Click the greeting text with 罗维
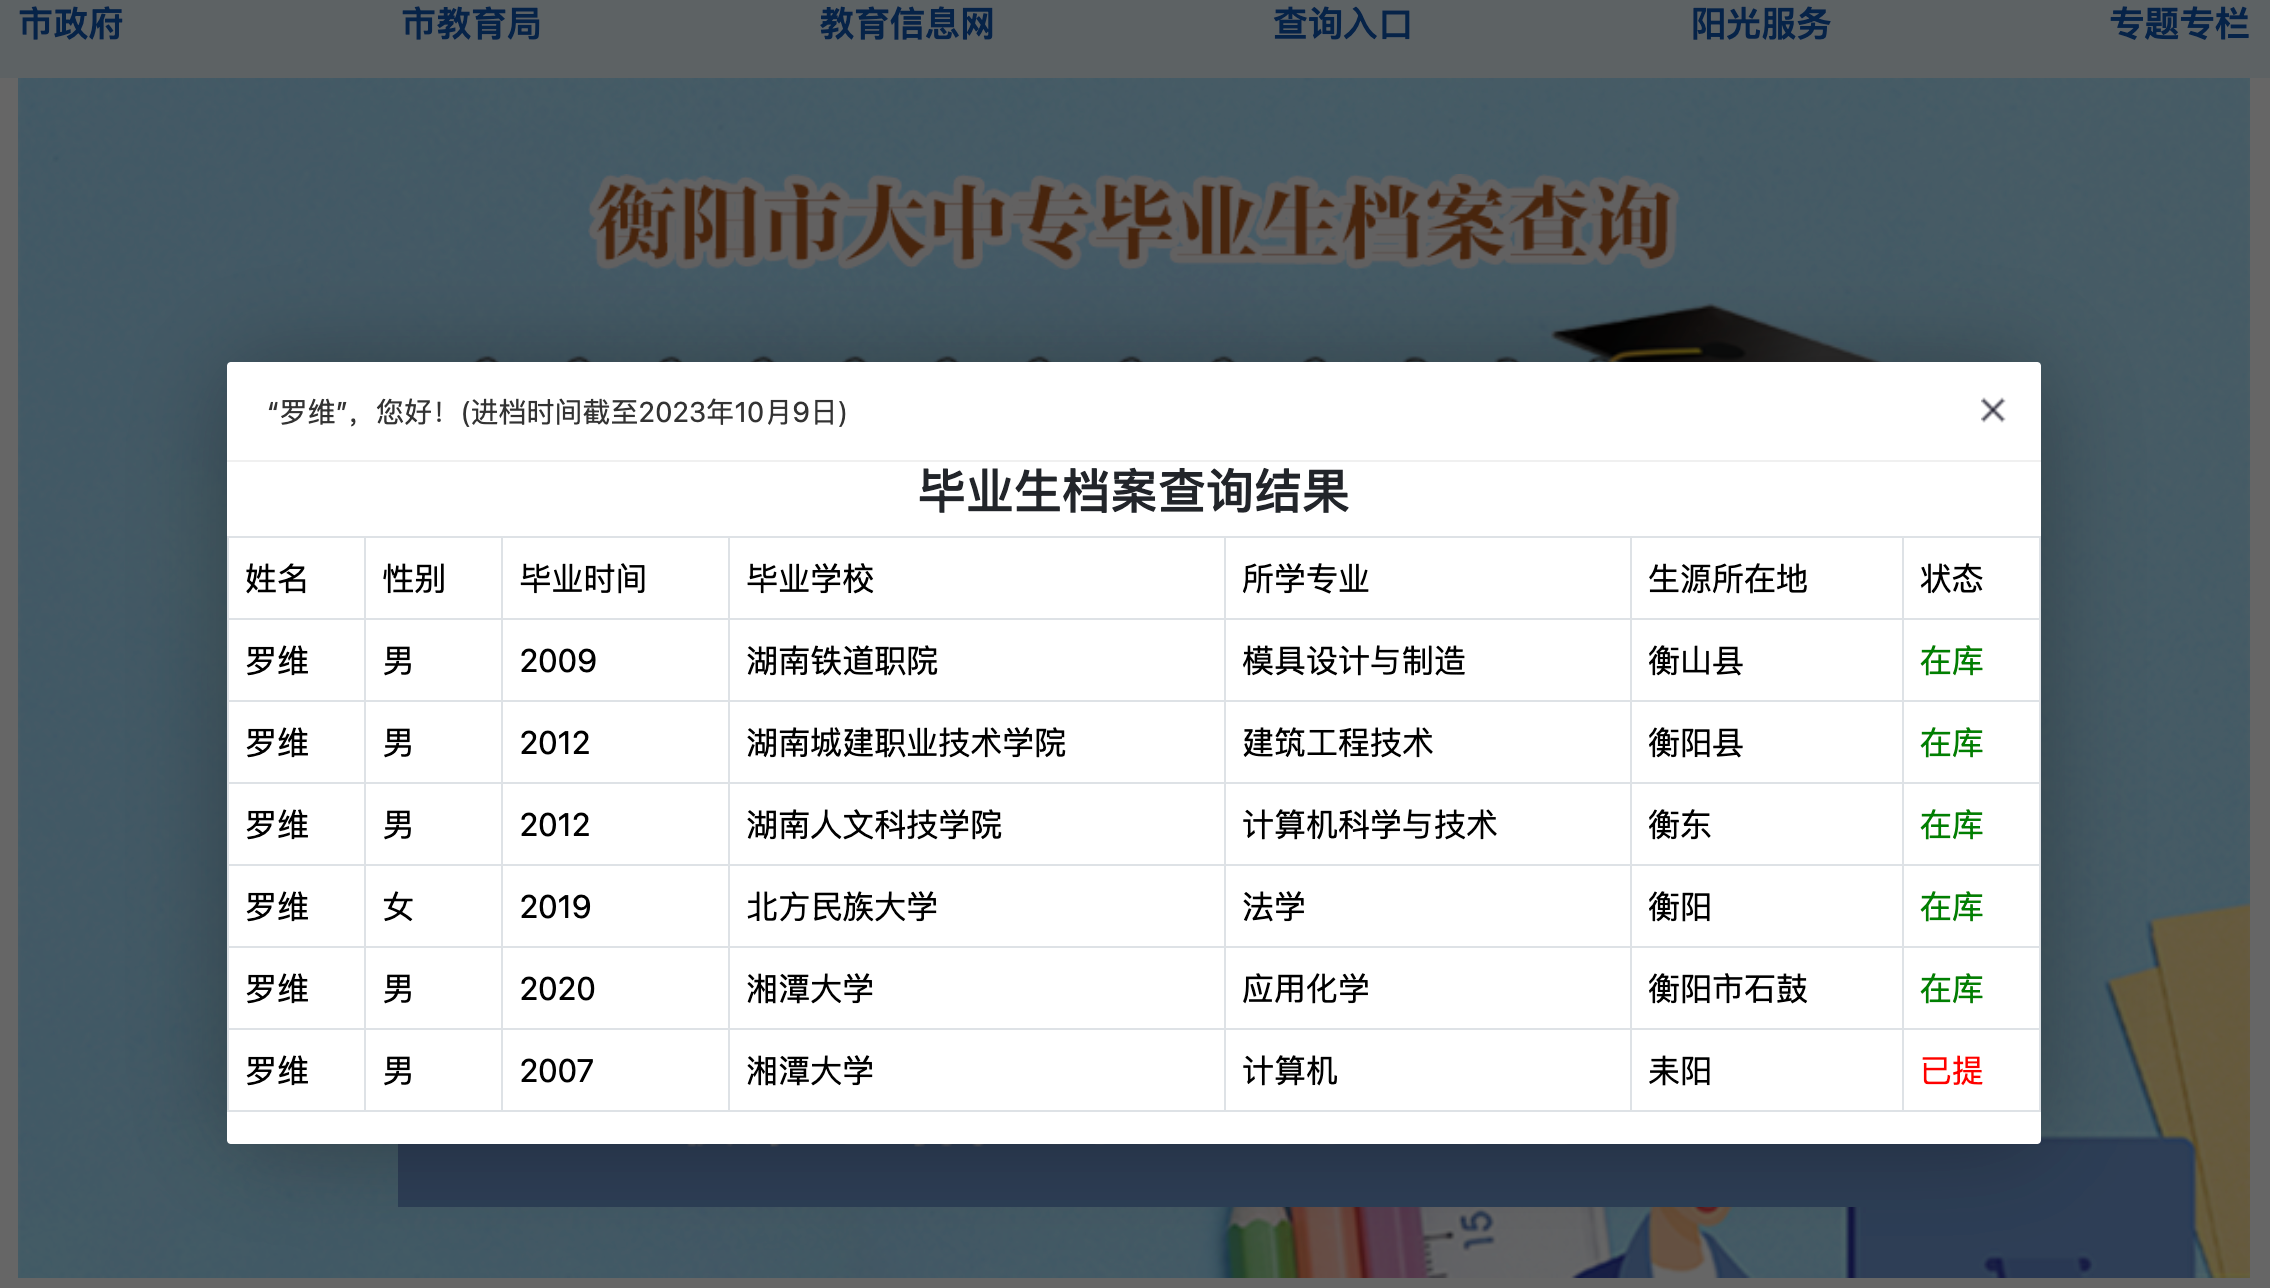This screenshot has height=1288, width=2270. (x=557, y=412)
